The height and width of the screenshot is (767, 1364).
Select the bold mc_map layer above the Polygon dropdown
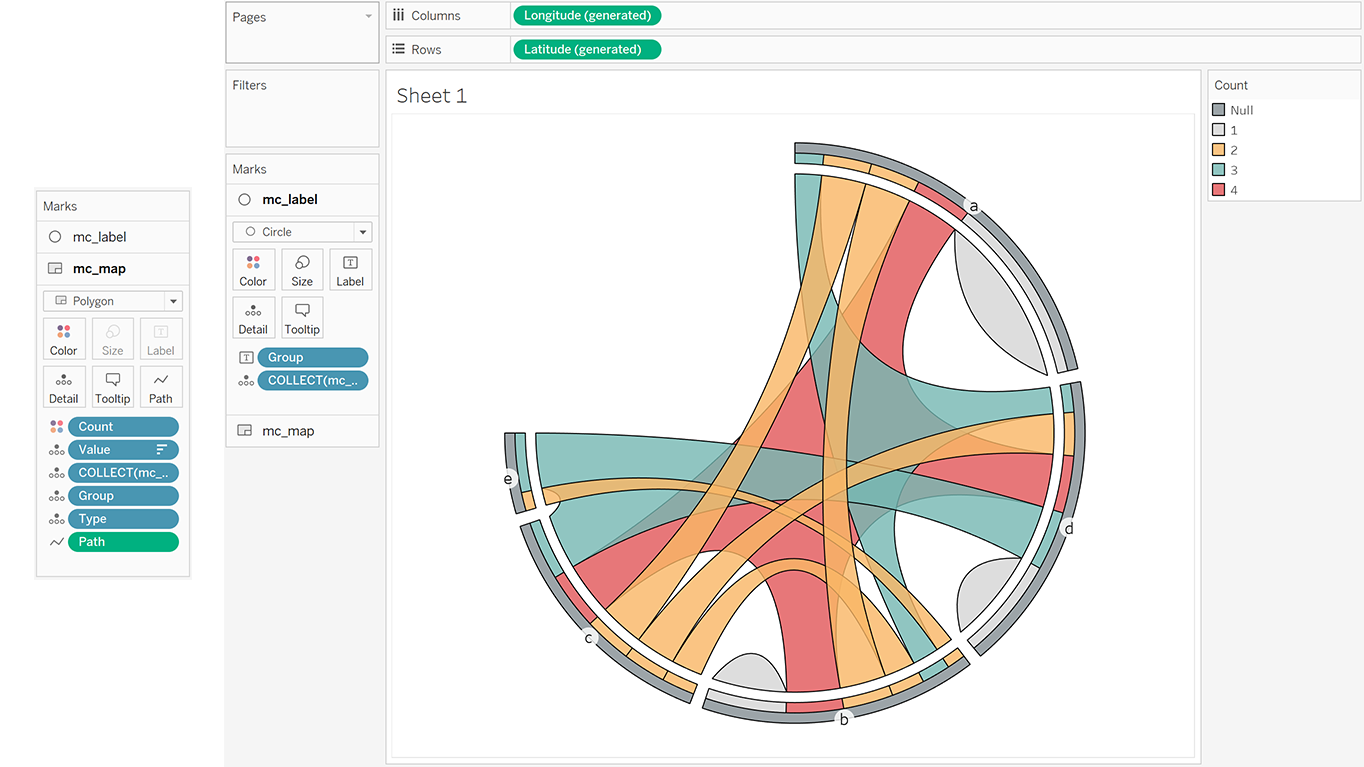[x=99, y=268]
